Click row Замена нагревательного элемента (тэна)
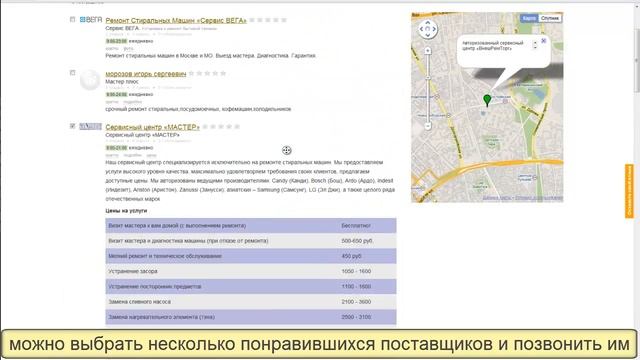This screenshot has height=360, width=640. pyautogui.click(x=251, y=317)
